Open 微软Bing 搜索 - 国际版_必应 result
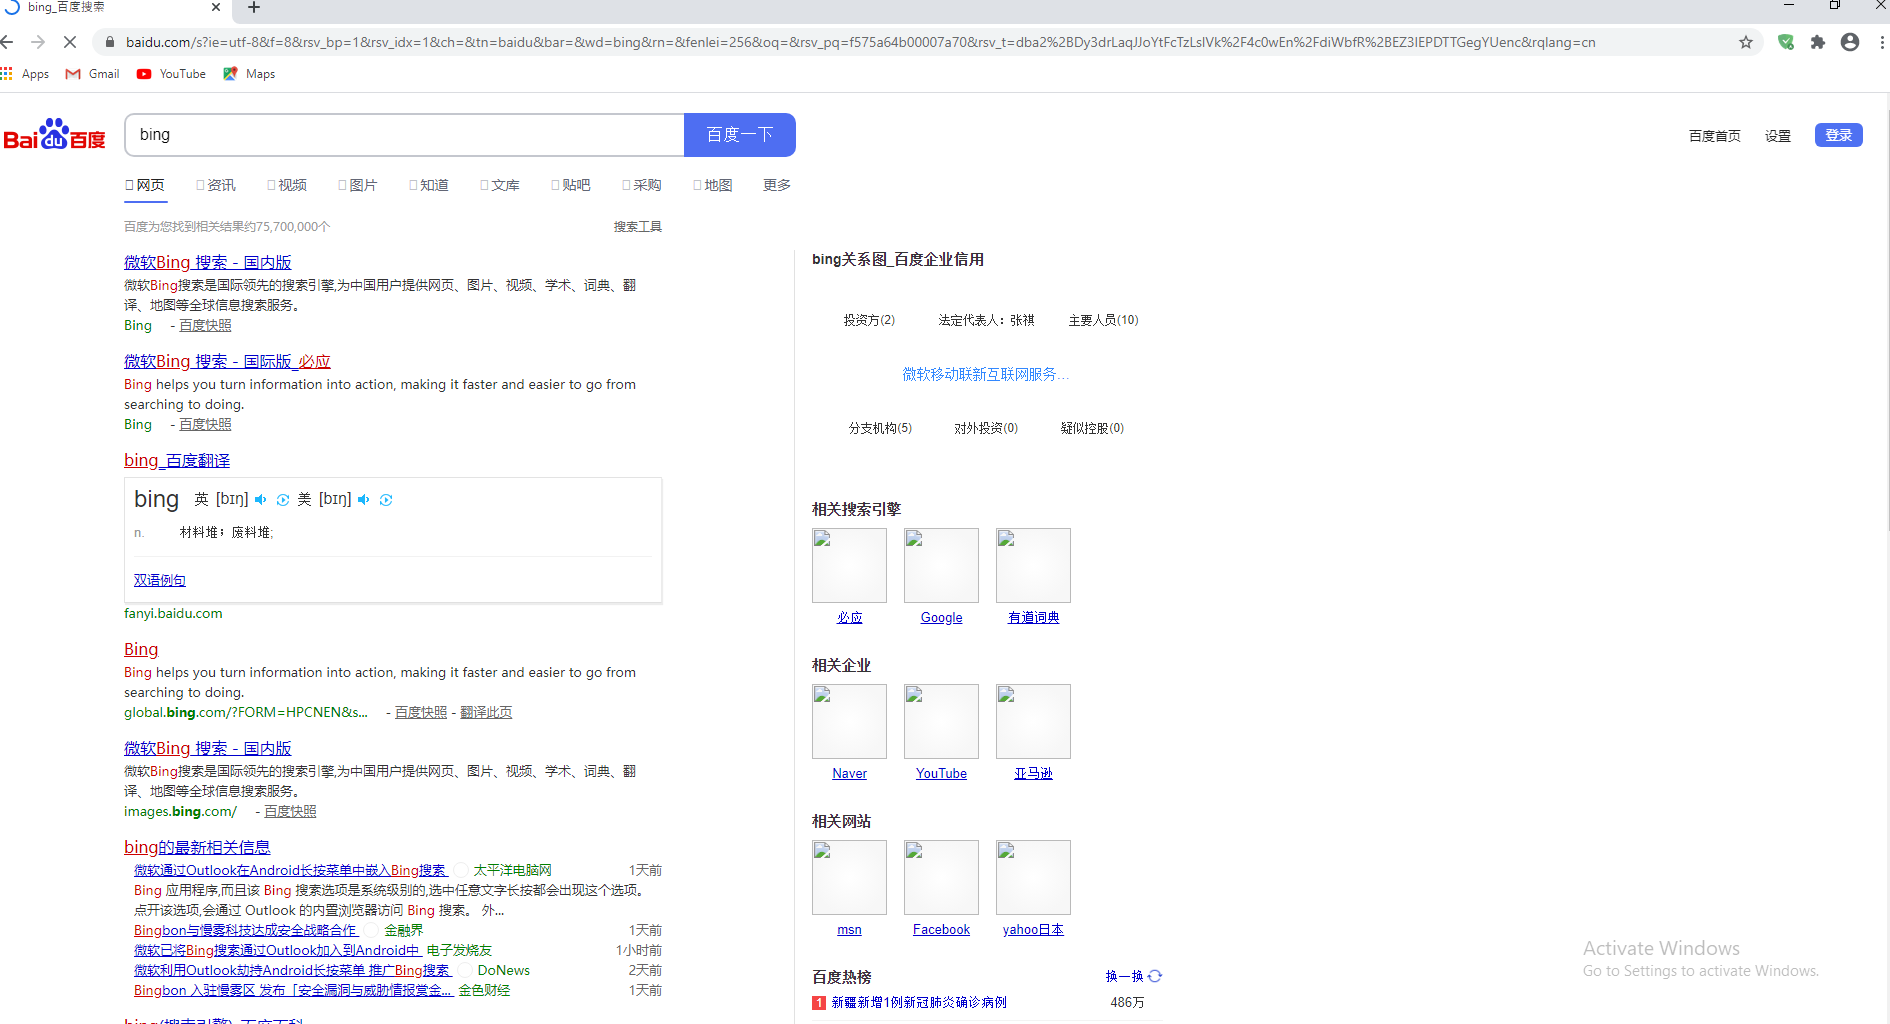The image size is (1890, 1024). [x=227, y=361]
